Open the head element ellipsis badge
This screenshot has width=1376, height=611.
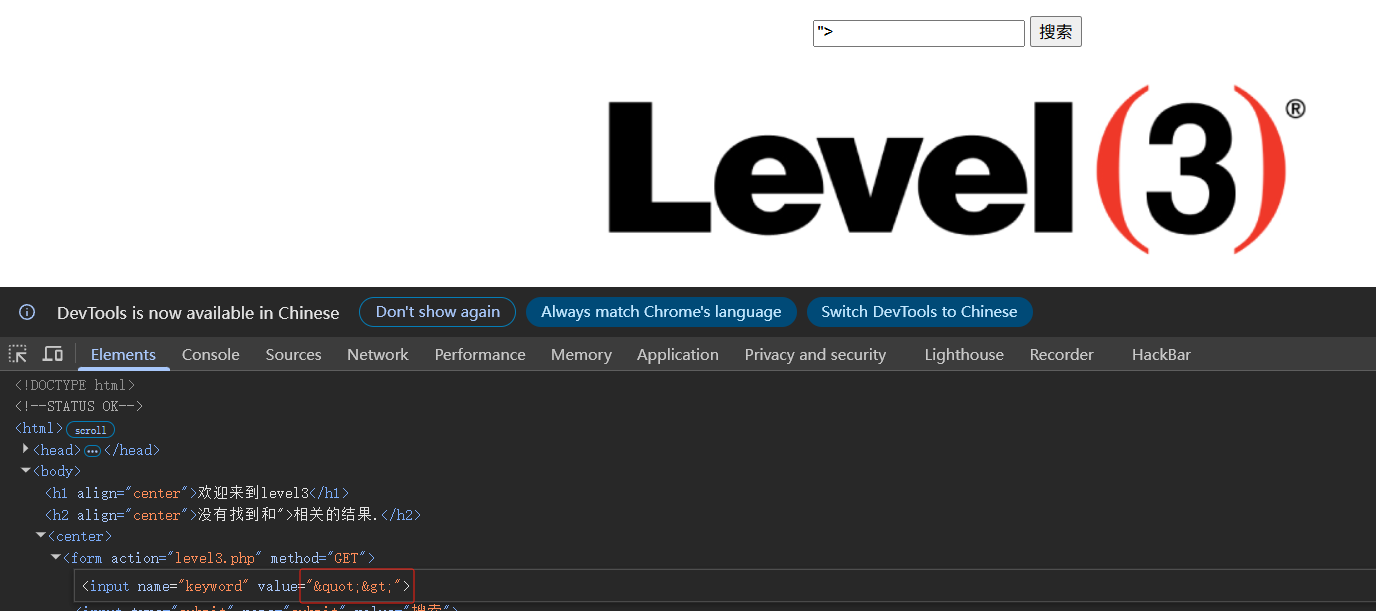(x=93, y=451)
